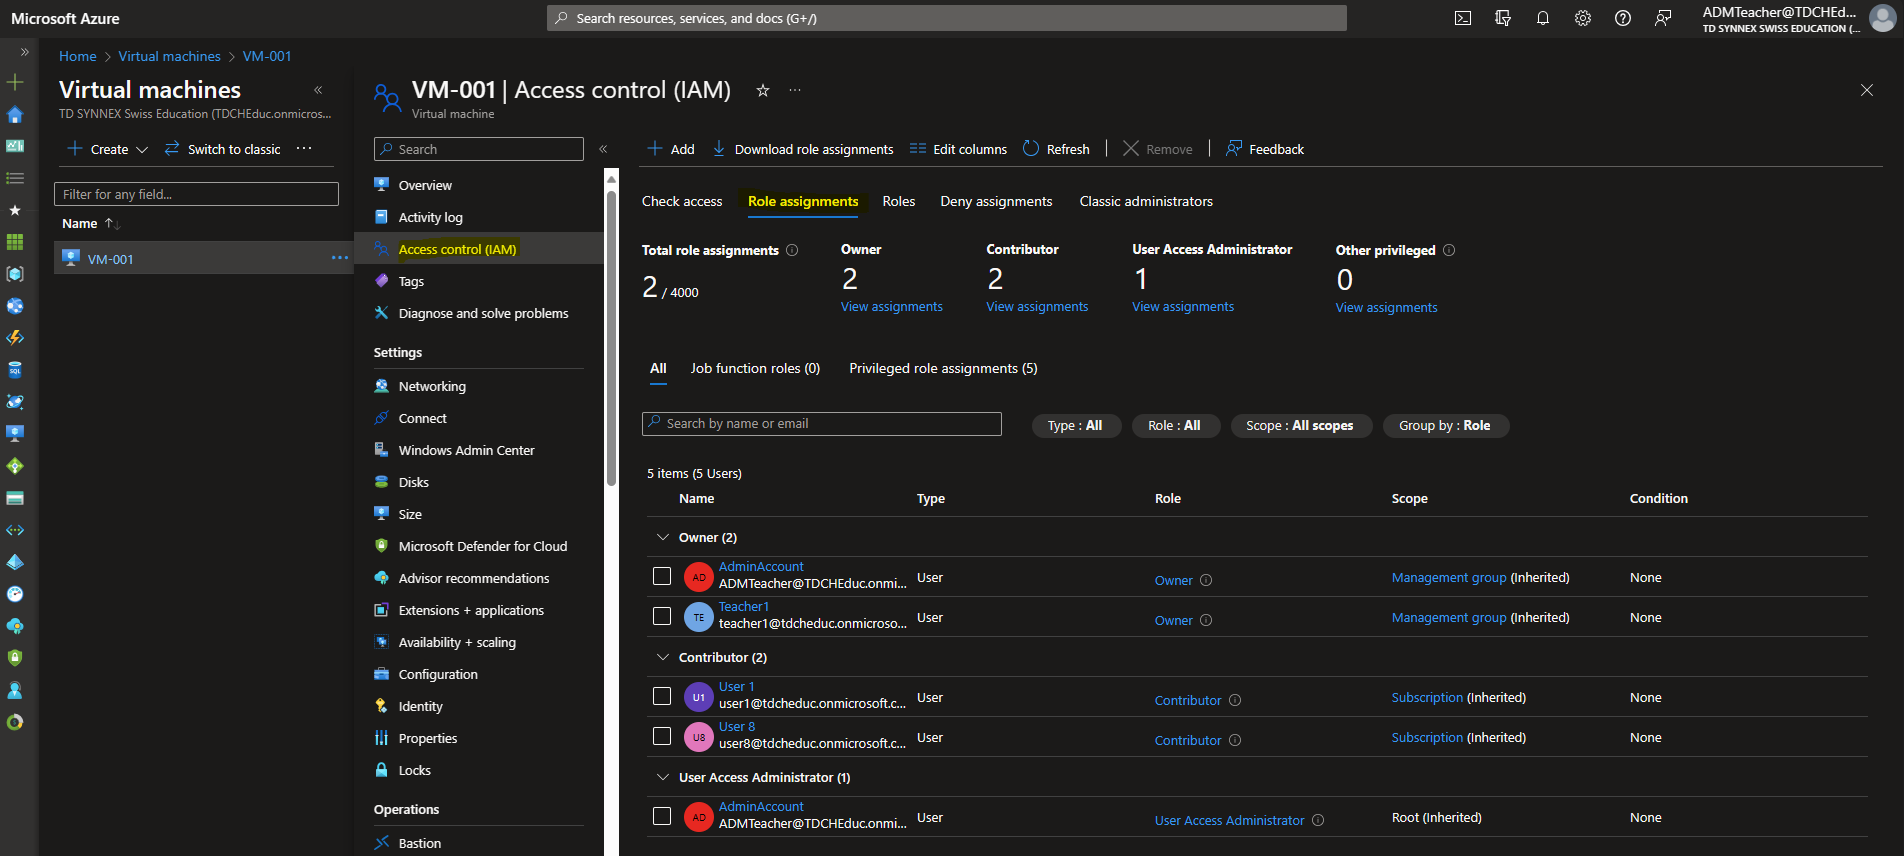Open the SQL databases sidebar icon
The image size is (1904, 856).
pos(15,370)
